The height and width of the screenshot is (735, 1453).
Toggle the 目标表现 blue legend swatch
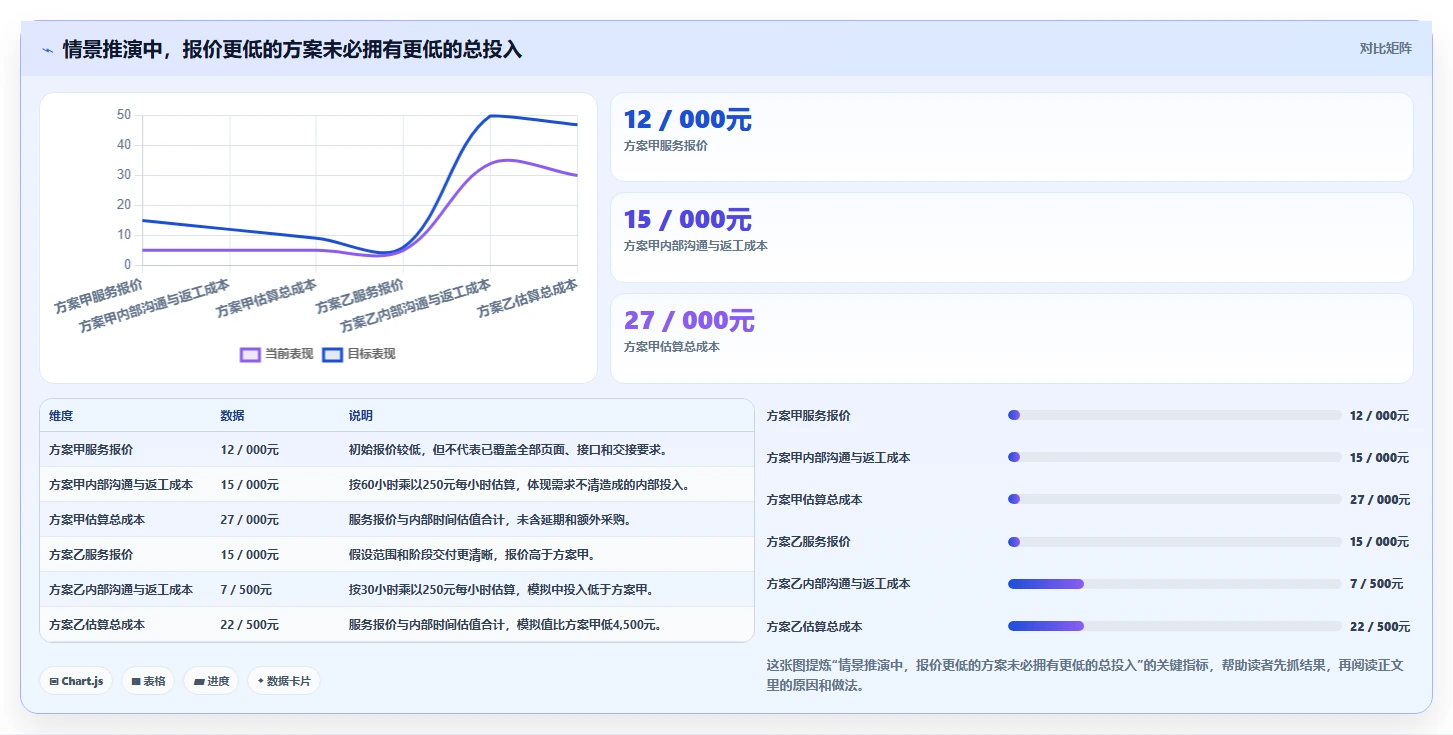click(x=333, y=354)
